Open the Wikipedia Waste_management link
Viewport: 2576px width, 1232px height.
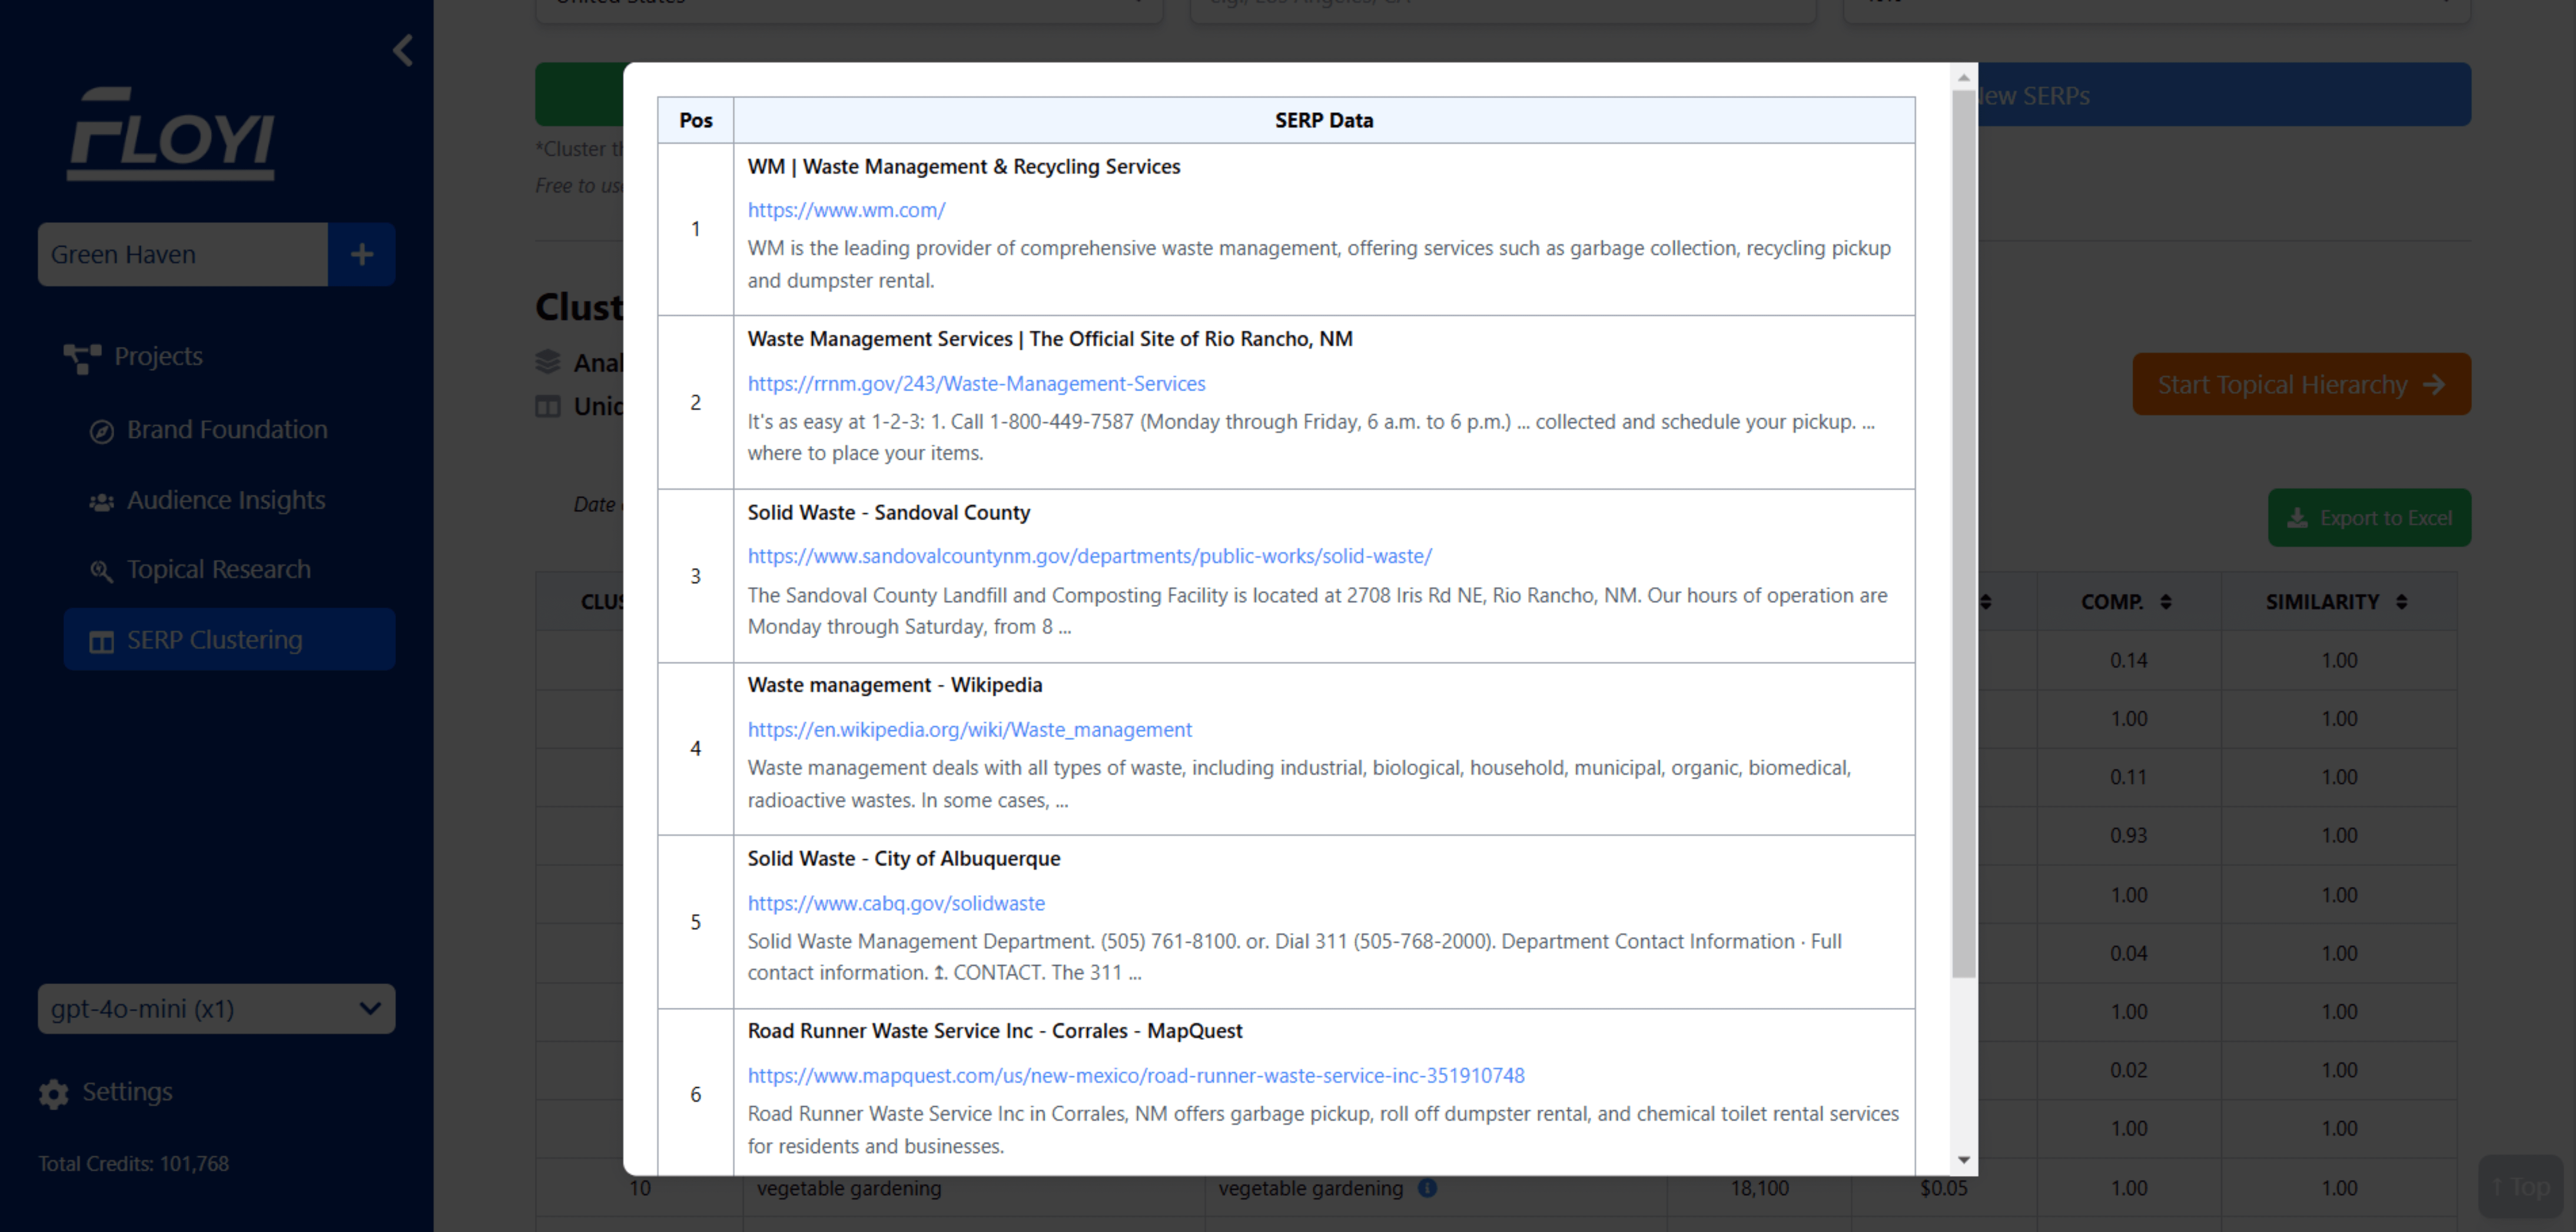click(x=969, y=729)
